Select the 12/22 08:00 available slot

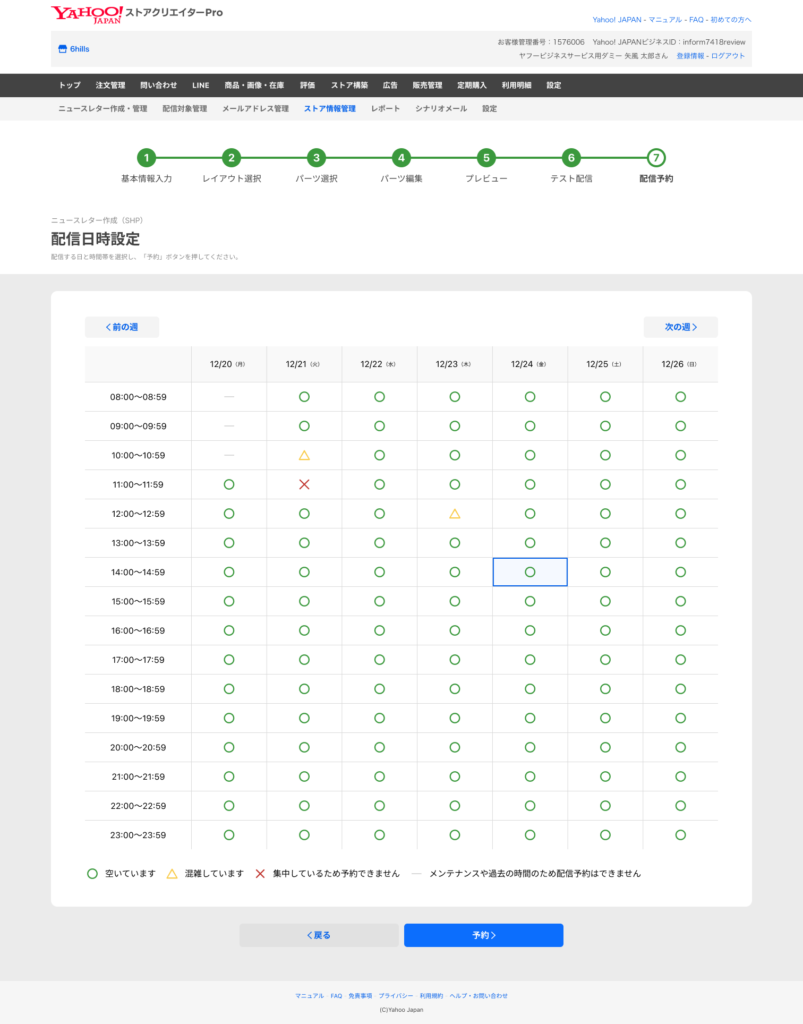tap(379, 397)
